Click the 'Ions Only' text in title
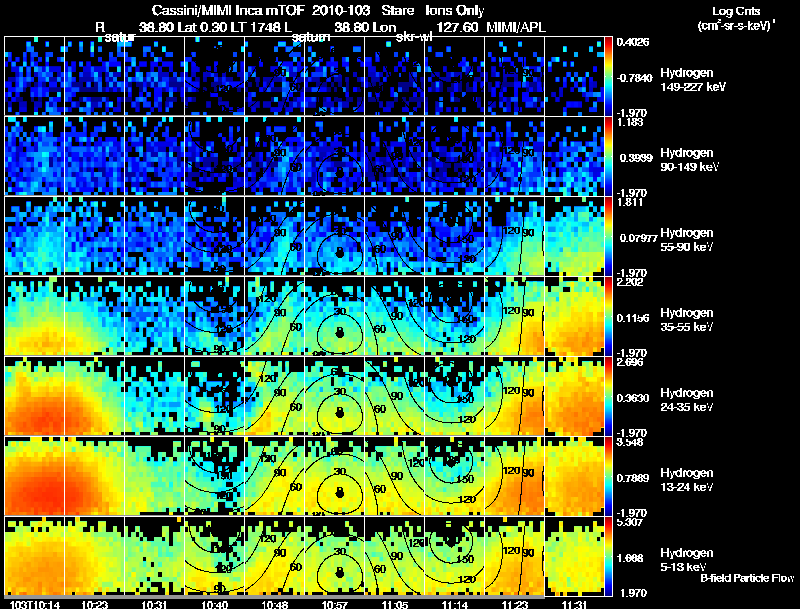This screenshot has height=609, width=800. 455,10
